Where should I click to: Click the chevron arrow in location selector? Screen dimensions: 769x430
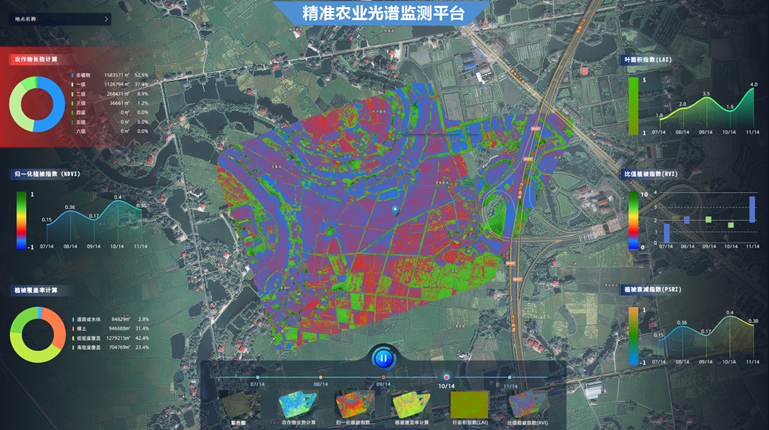[108, 18]
